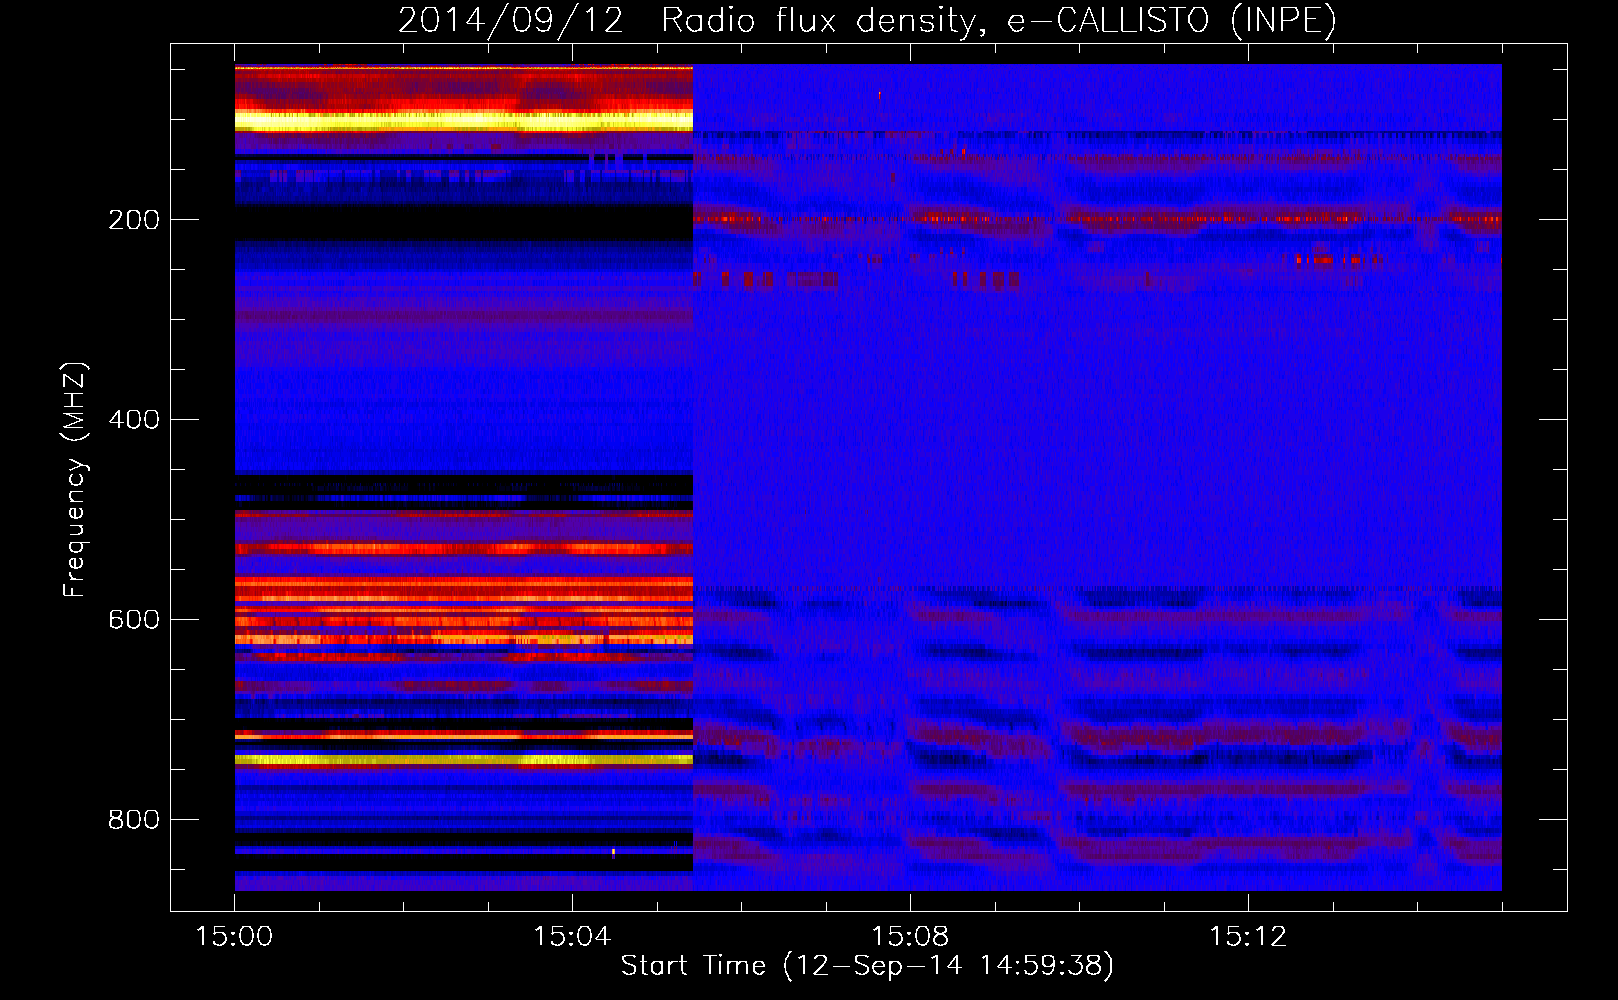Click the 'Start Time (12-Sep-14 14:59:38)' label
This screenshot has width=1618, height=1000.
click(x=867, y=966)
